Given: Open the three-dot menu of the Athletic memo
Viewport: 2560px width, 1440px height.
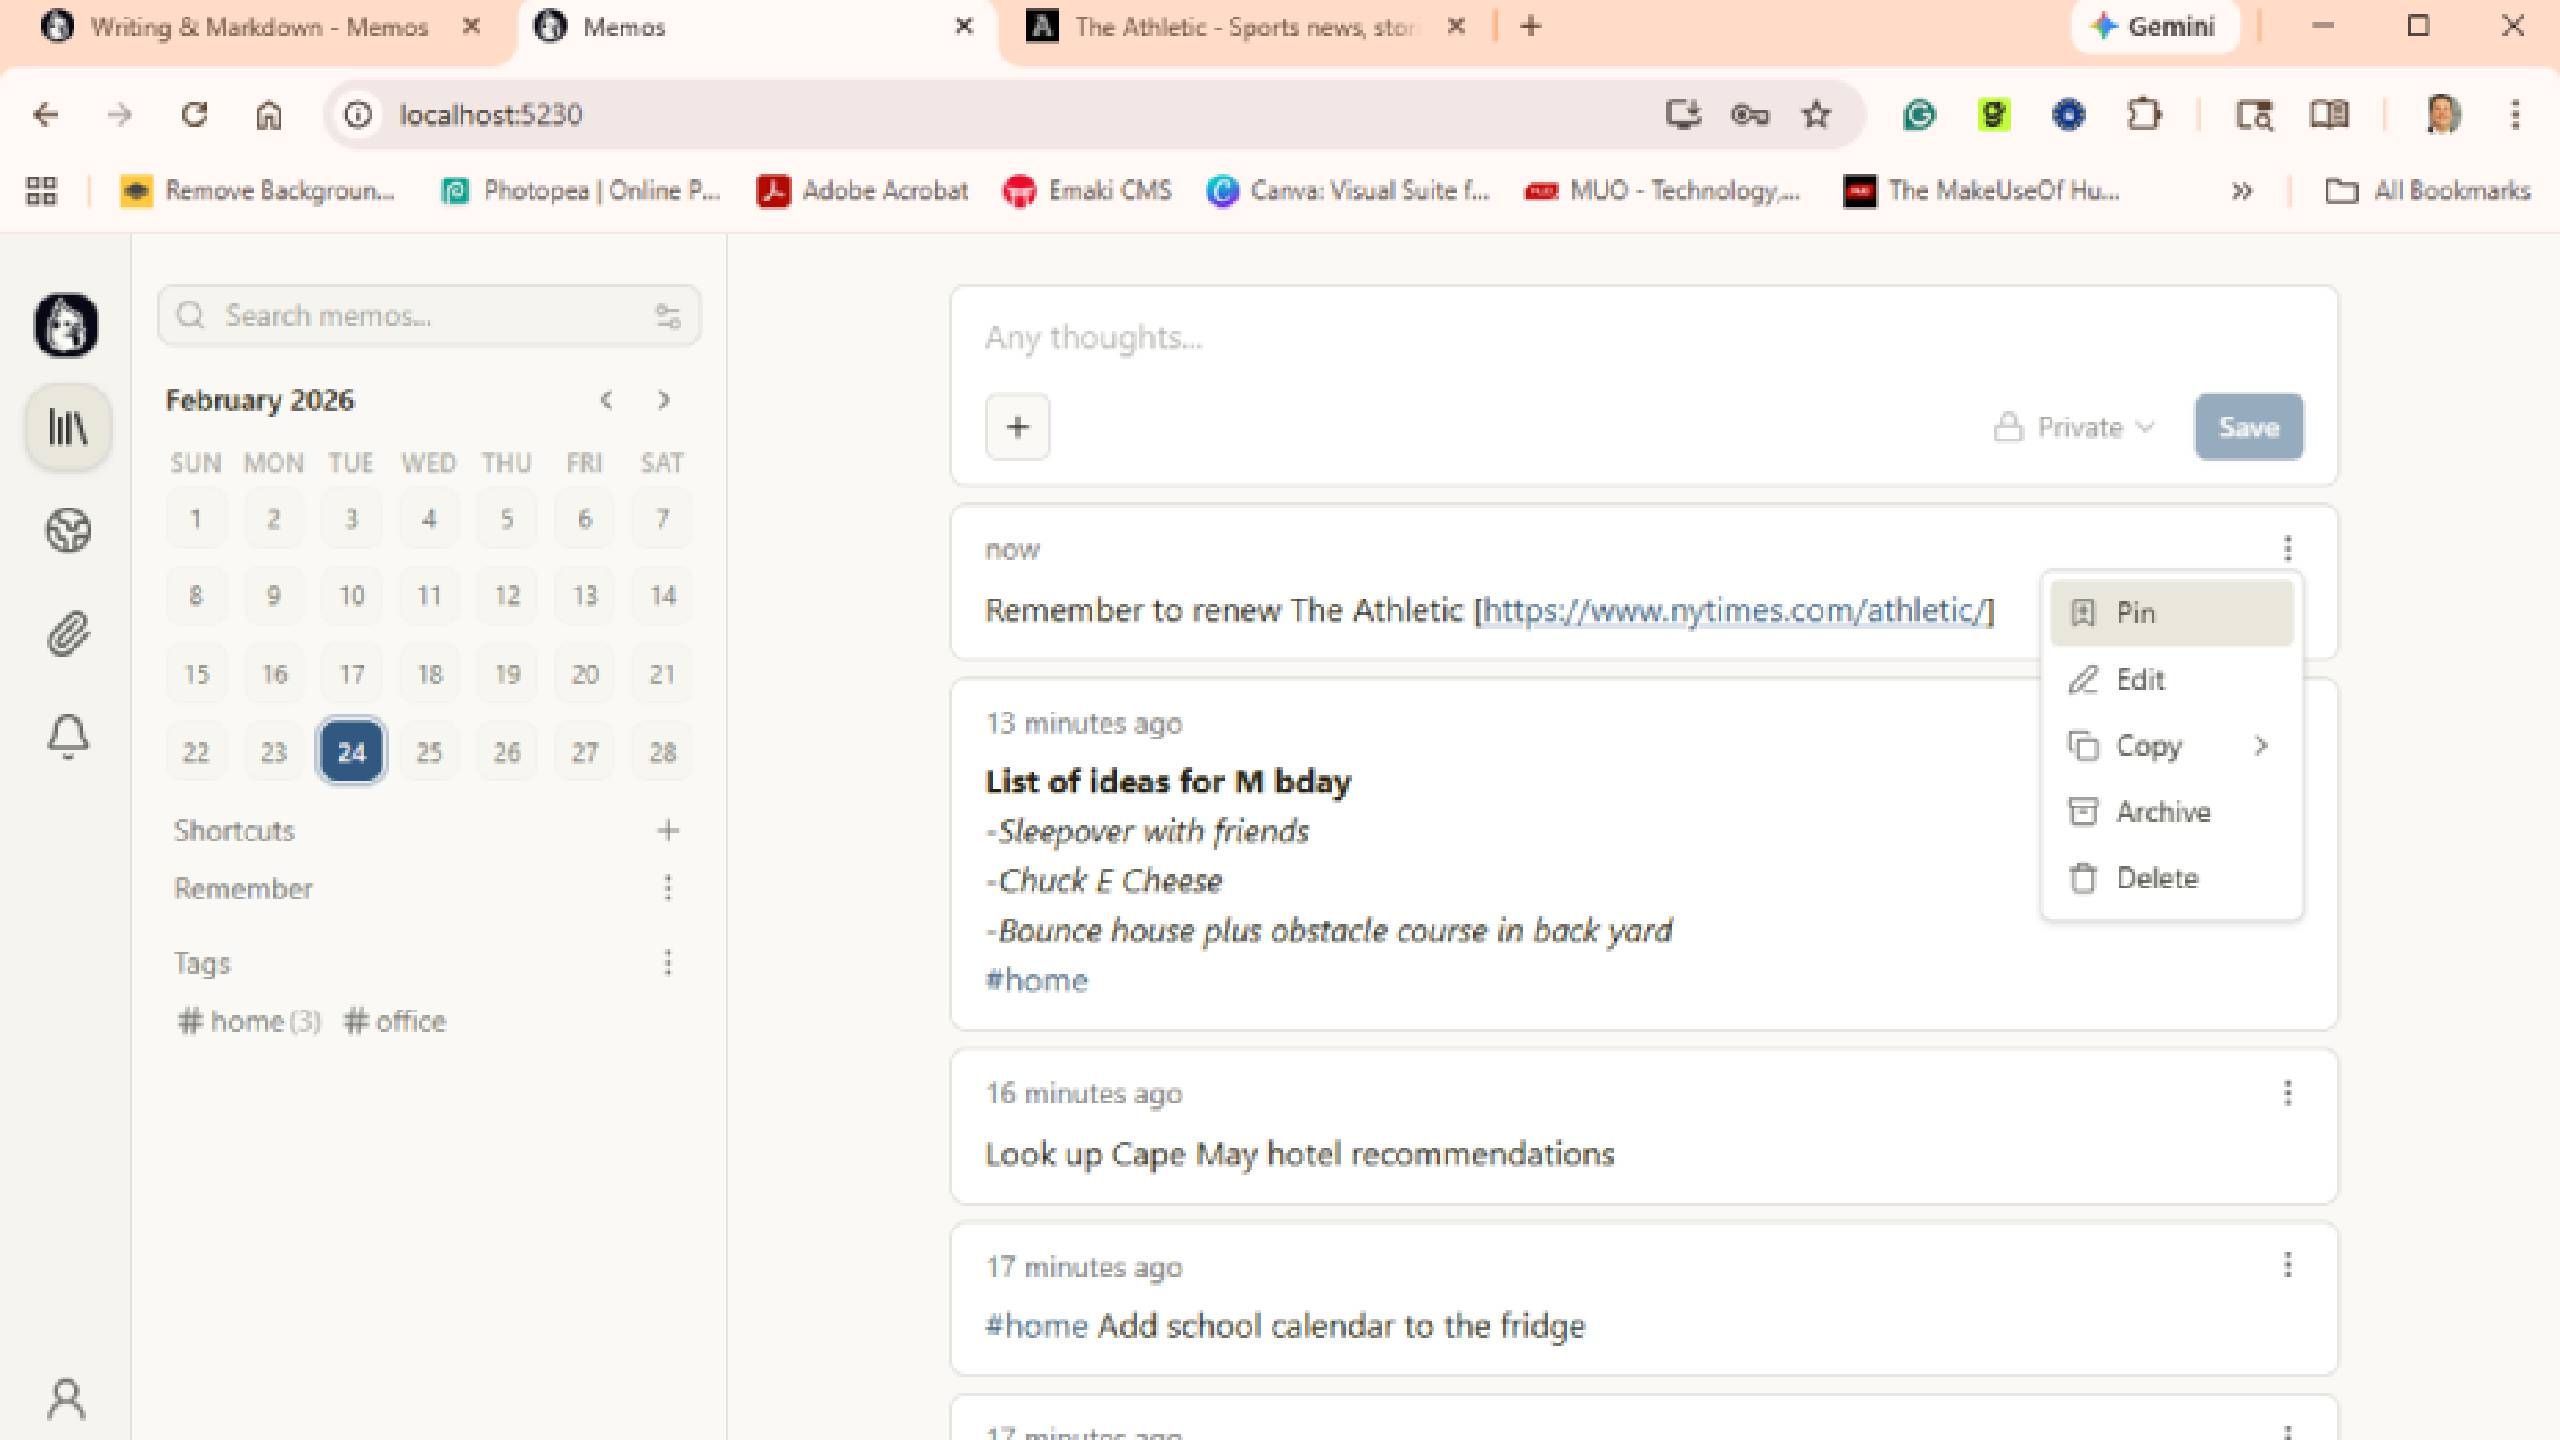Looking at the screenshot, I should coord(2287,548).
